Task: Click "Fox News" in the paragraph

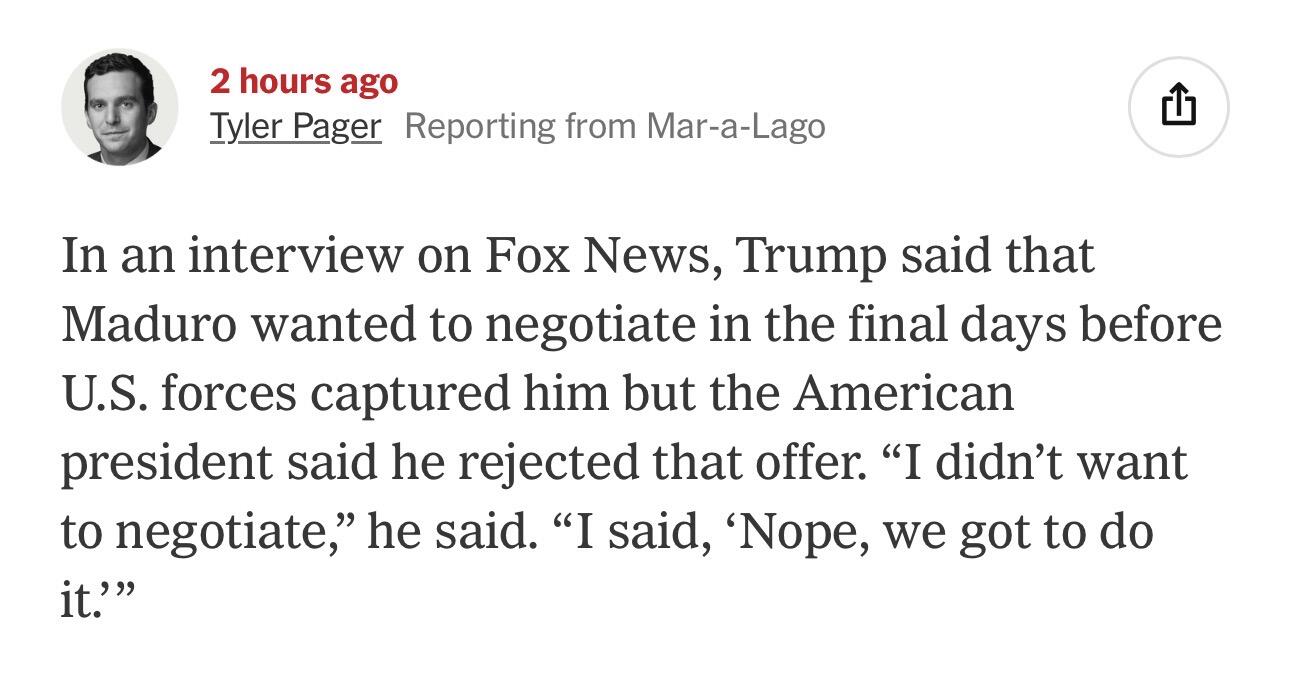Action: (x=597, y=256)
